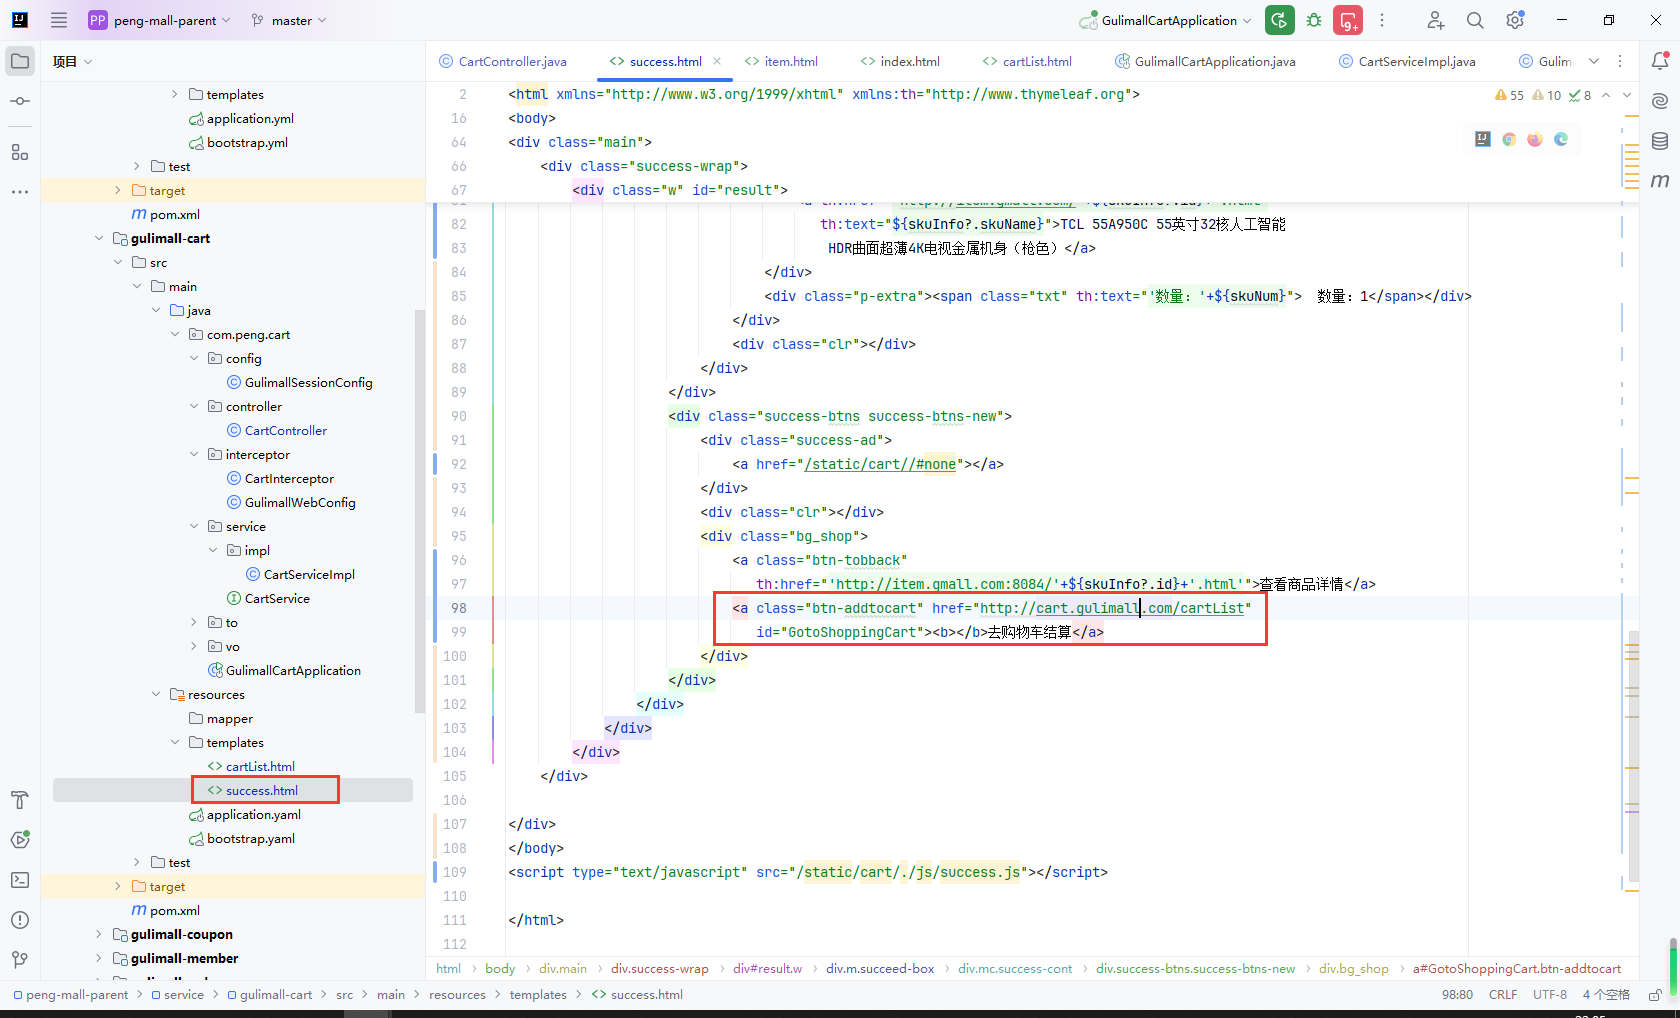
Task: Select GulimallSessionConfig class in tree
Action: [308, 382]
